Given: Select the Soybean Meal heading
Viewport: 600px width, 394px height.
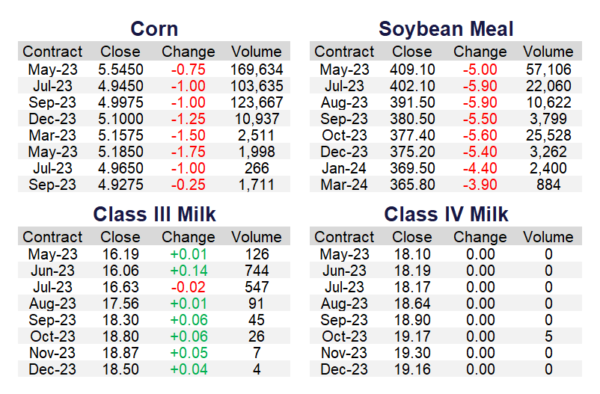Looking at the screenshot, I should (x=446, y=29).
